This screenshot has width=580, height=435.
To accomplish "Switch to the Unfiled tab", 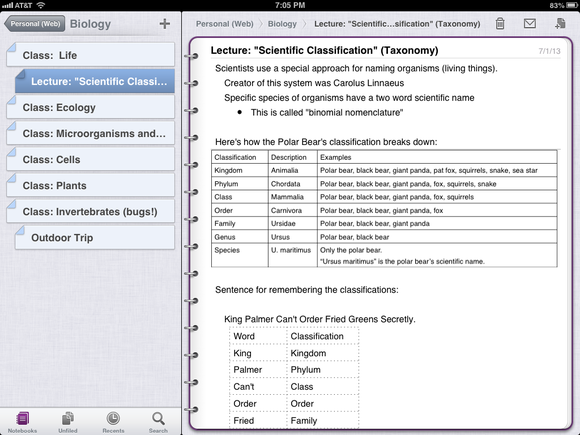I will 68,422.
